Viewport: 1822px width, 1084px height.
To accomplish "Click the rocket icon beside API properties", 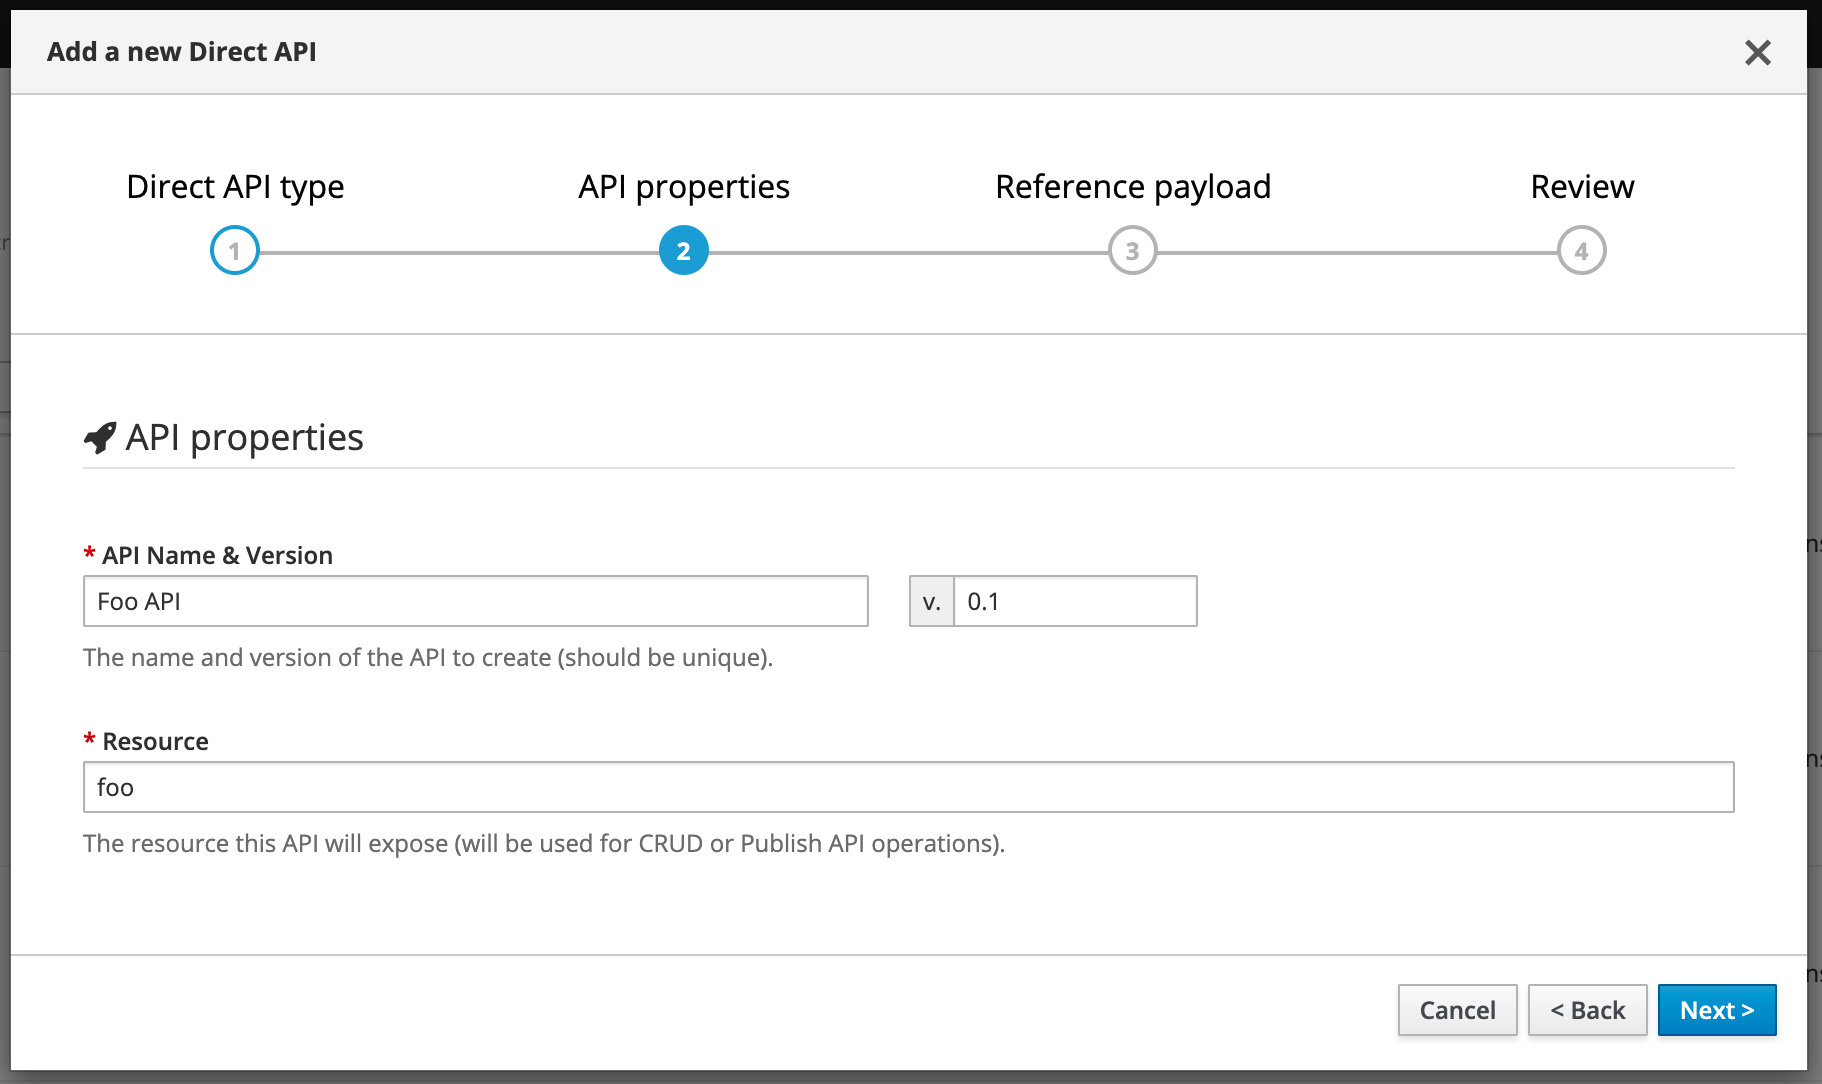I will click(x=100, y=438).
